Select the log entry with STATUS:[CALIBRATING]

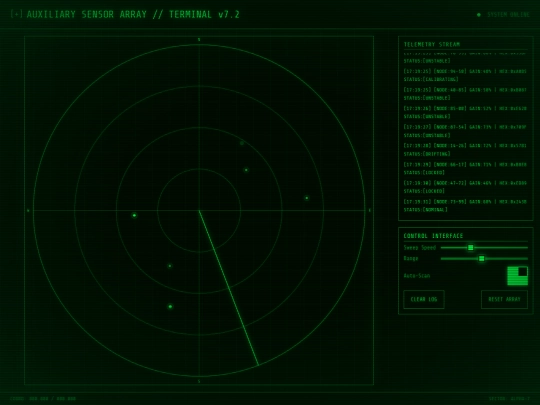[x=465, y=75]
